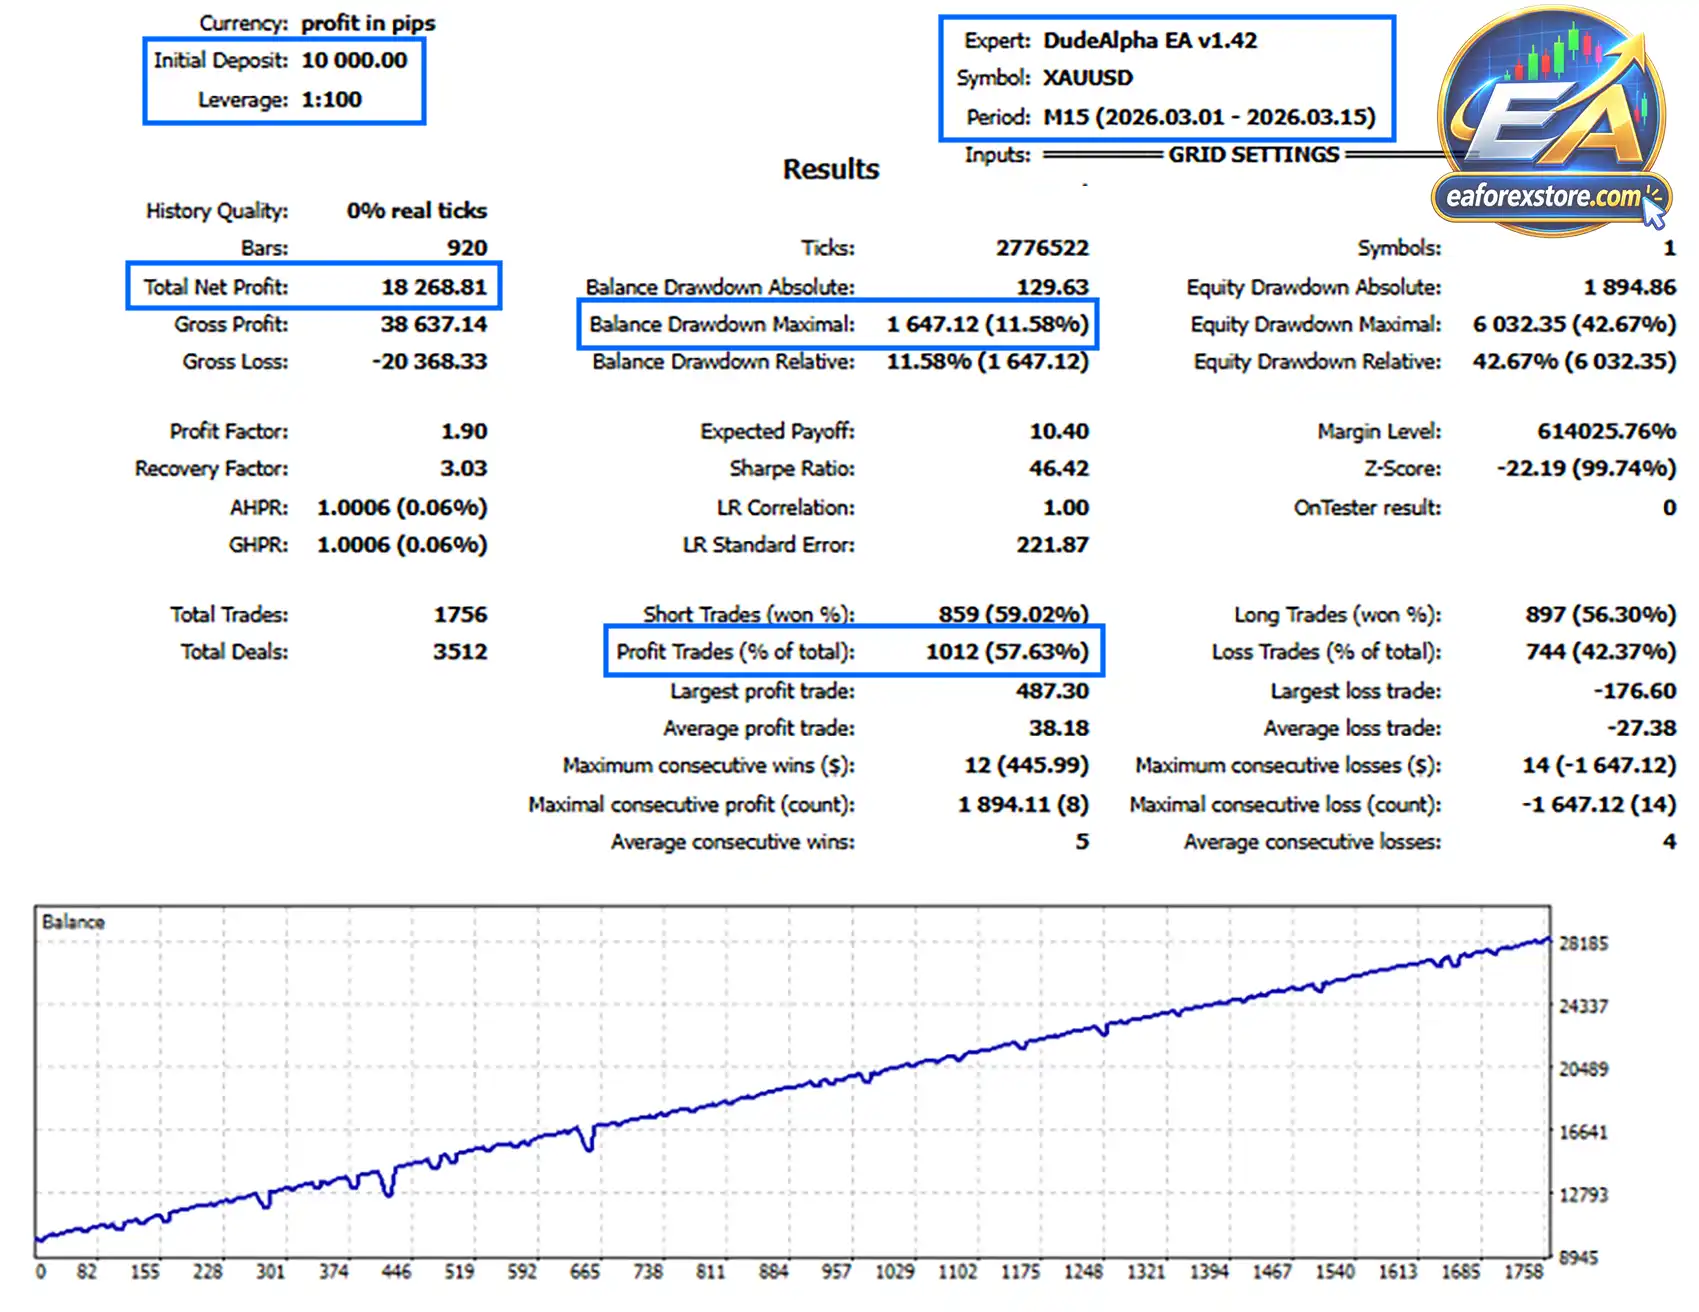
Task: Select the period 'M15 (2026.03.01 - 2026.03.15)'
Action: (1210, 117)
